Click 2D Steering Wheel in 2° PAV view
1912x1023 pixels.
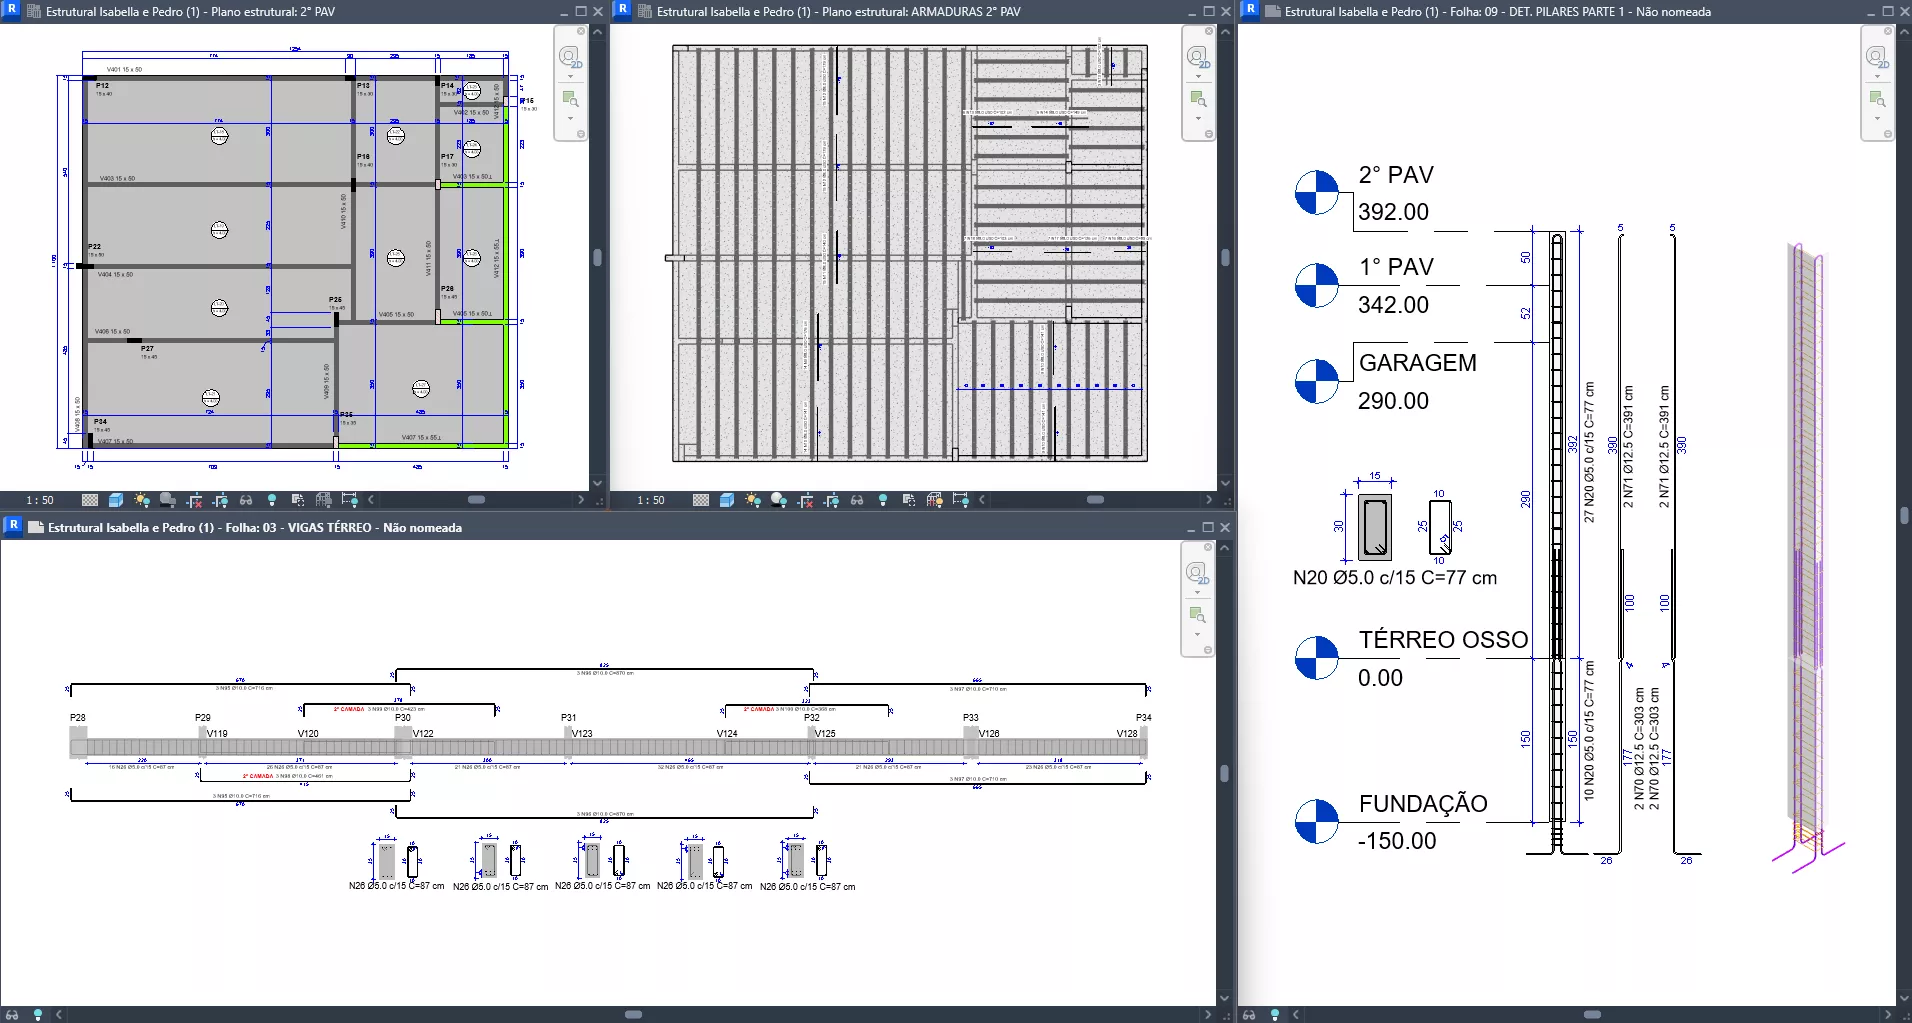click(570, 56)
